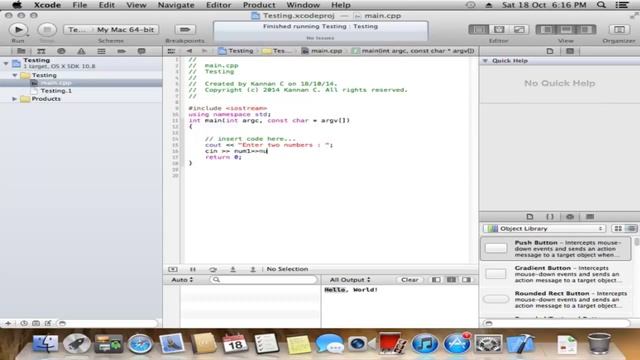The height and width of the screenshot is (360, 640).
Task: Click main.cpp in jump bar
Action: pos(322,51)
